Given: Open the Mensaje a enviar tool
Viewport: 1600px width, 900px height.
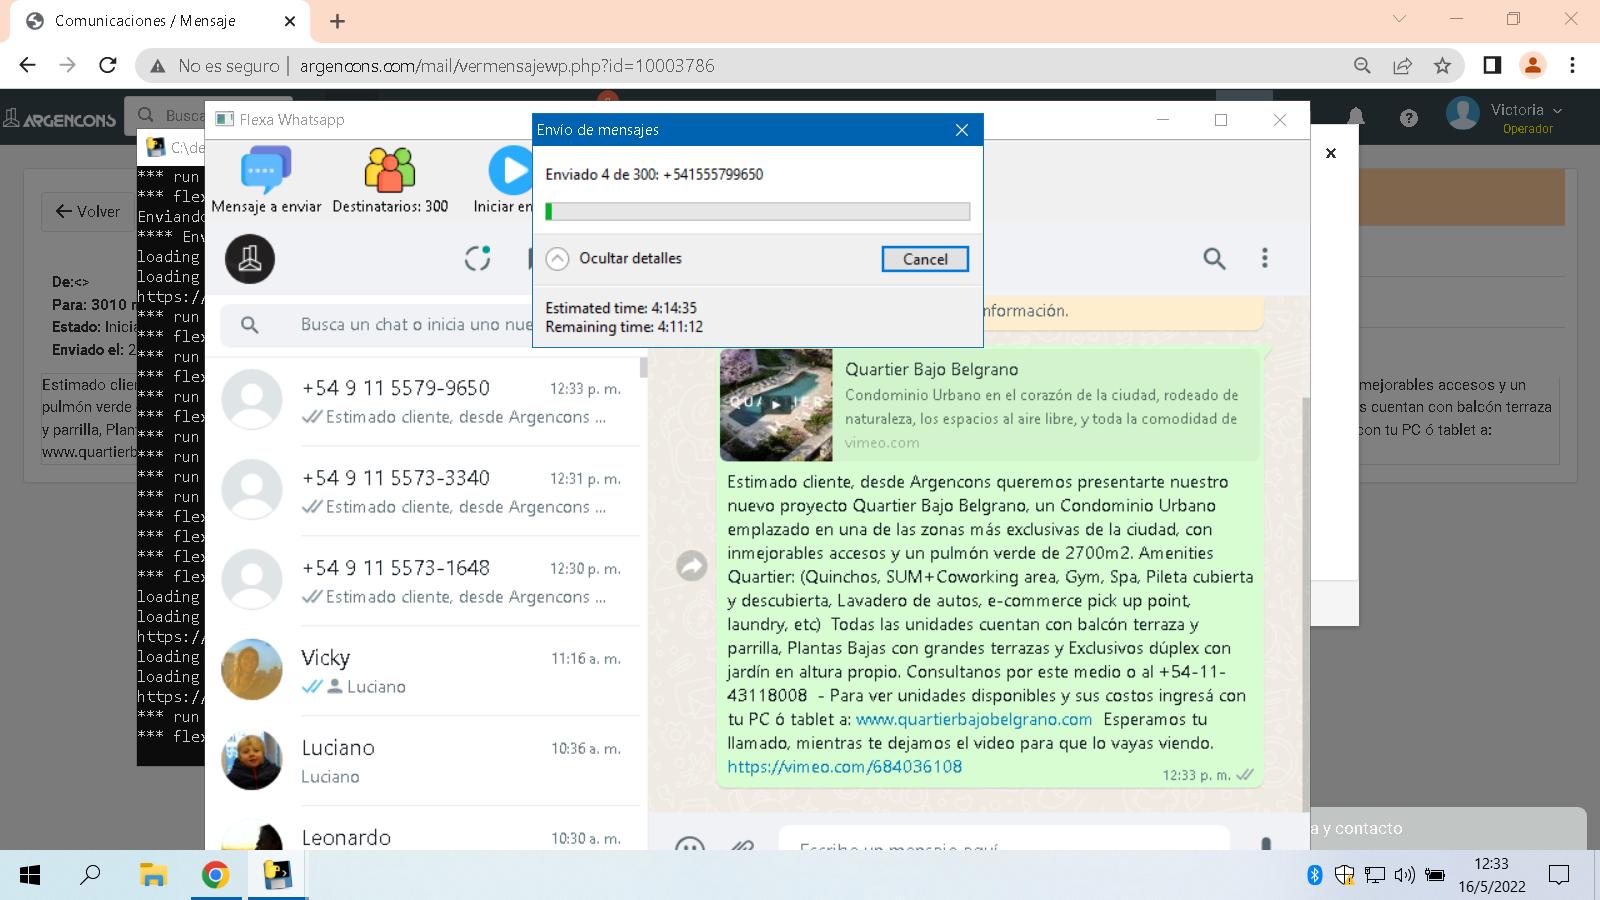Looking at the screenshot, I should click(x=266, y=181).
